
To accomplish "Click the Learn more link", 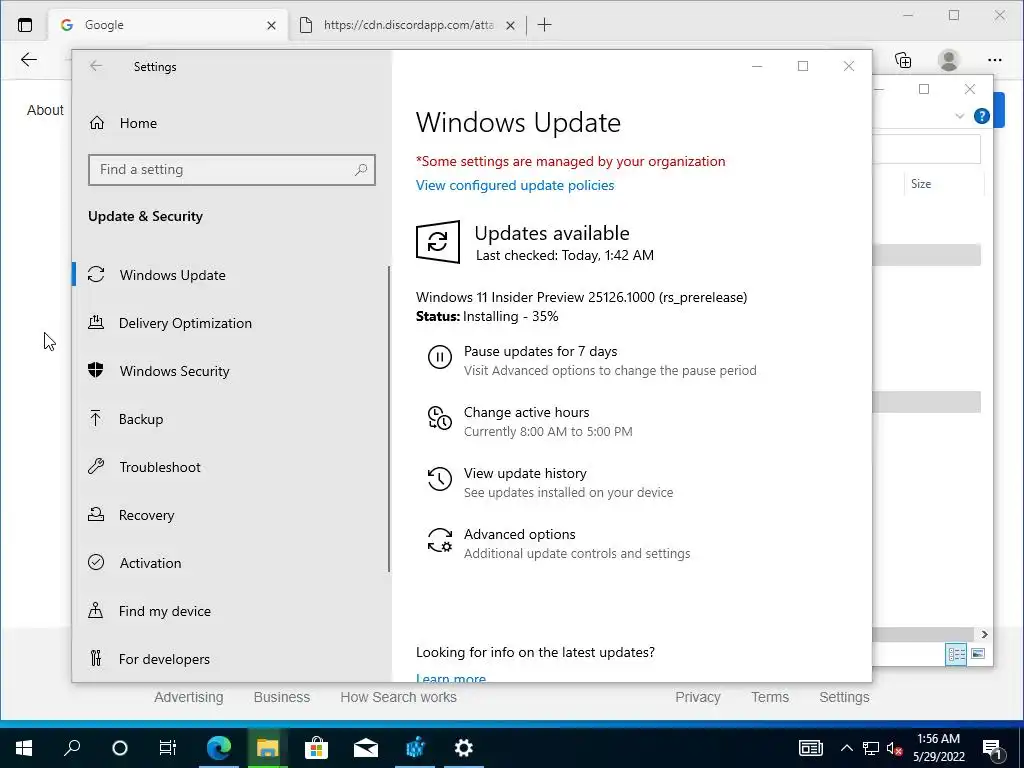I will pos(451,678).
